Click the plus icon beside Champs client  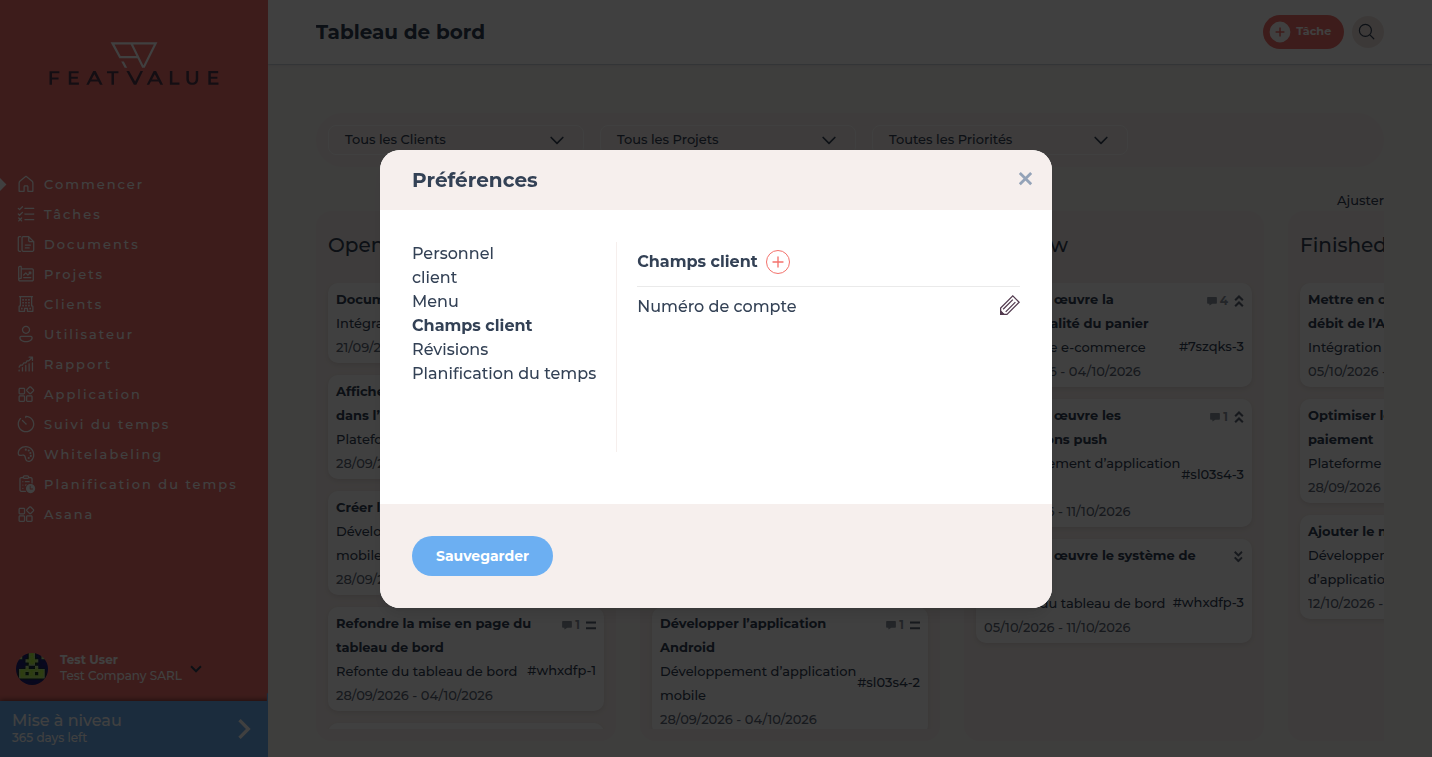tap(778, 262)
